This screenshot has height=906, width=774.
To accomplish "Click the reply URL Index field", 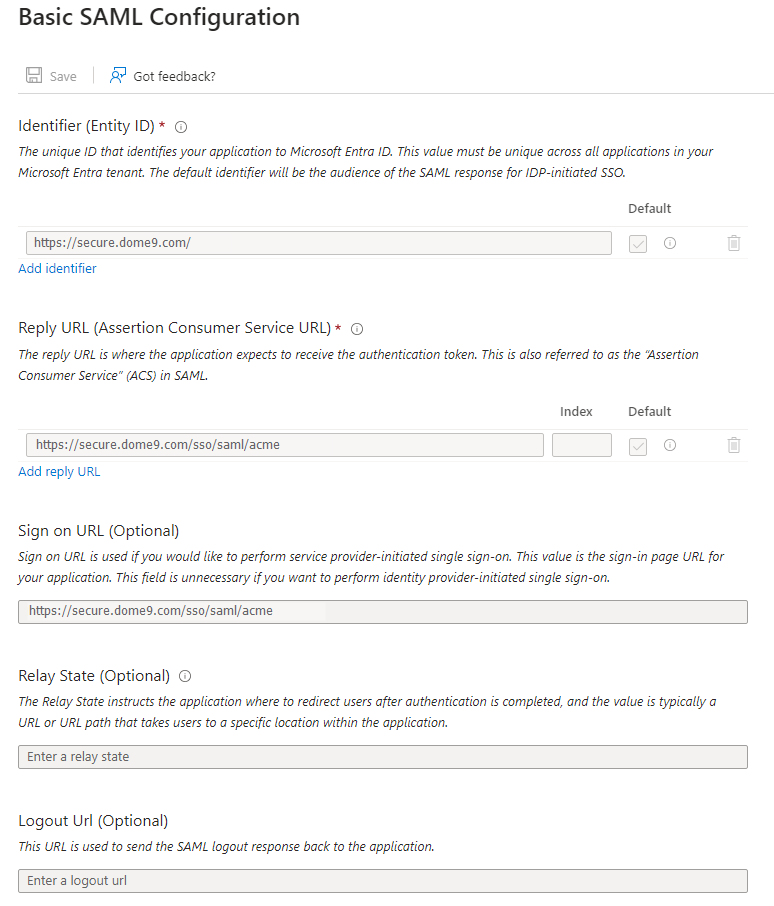I will [581, 445].
